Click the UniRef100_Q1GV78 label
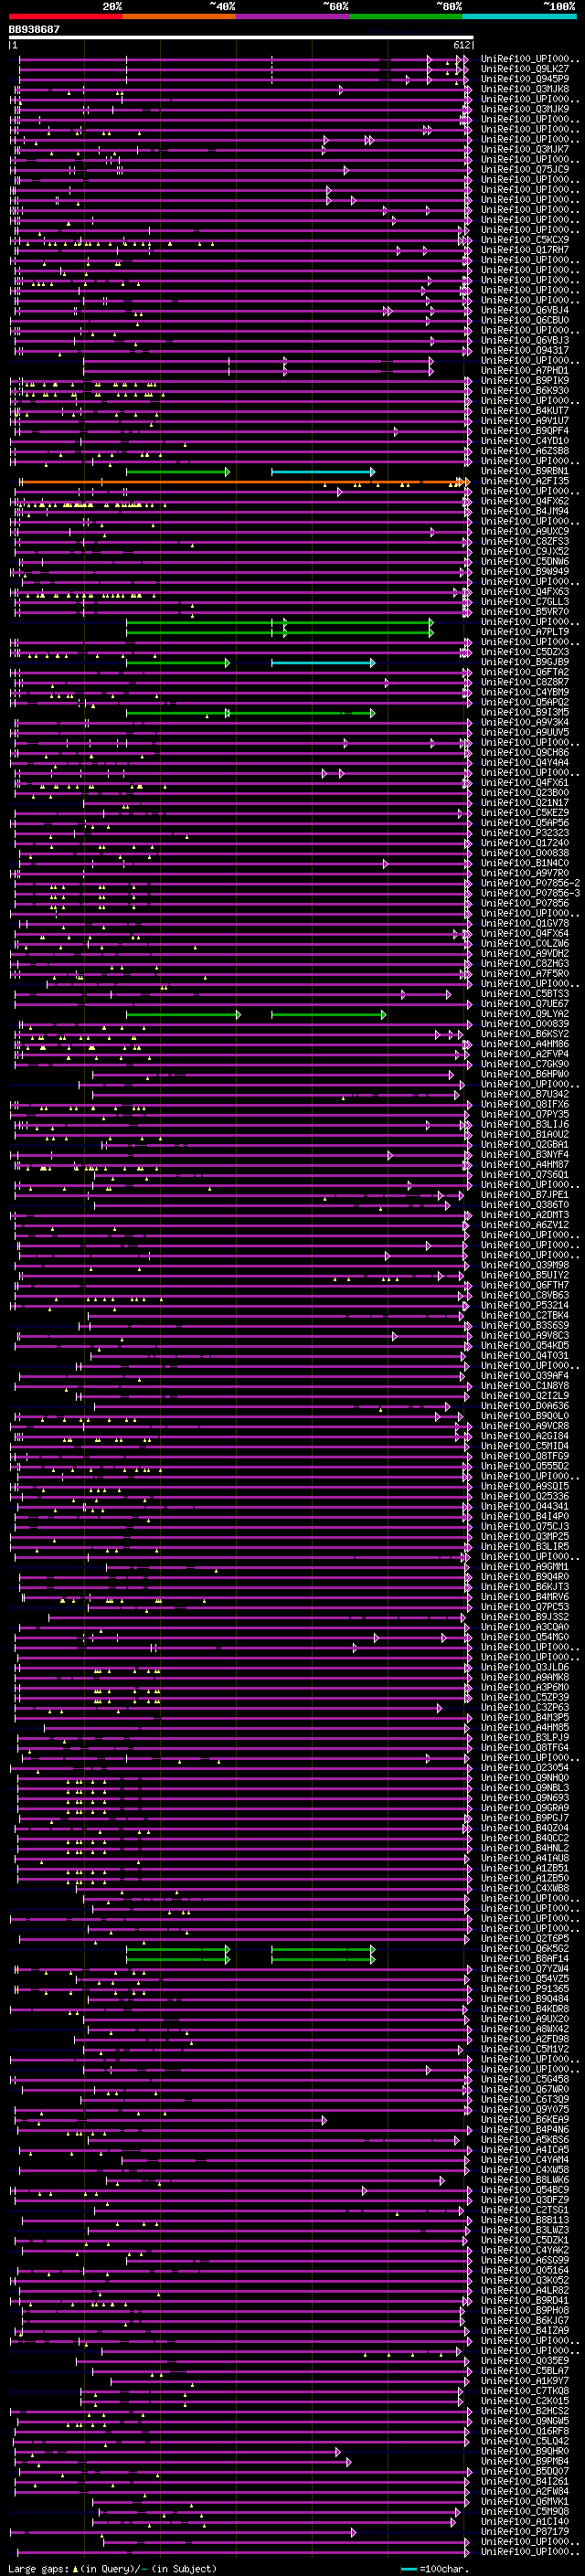Screen dimensions: 585x2576 tap(525, 923)
